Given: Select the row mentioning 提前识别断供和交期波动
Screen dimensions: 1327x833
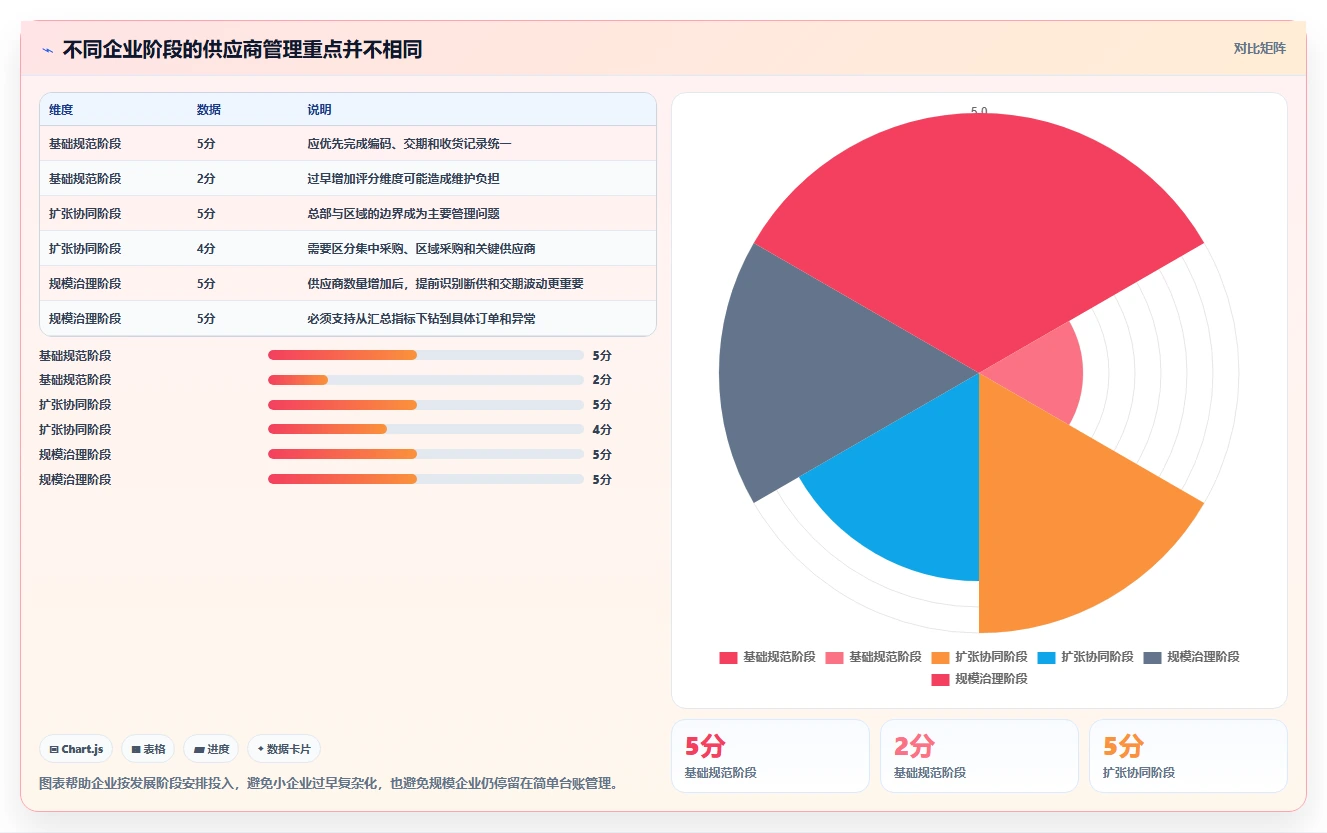Looking at the screenshot, I should (348, 284).
